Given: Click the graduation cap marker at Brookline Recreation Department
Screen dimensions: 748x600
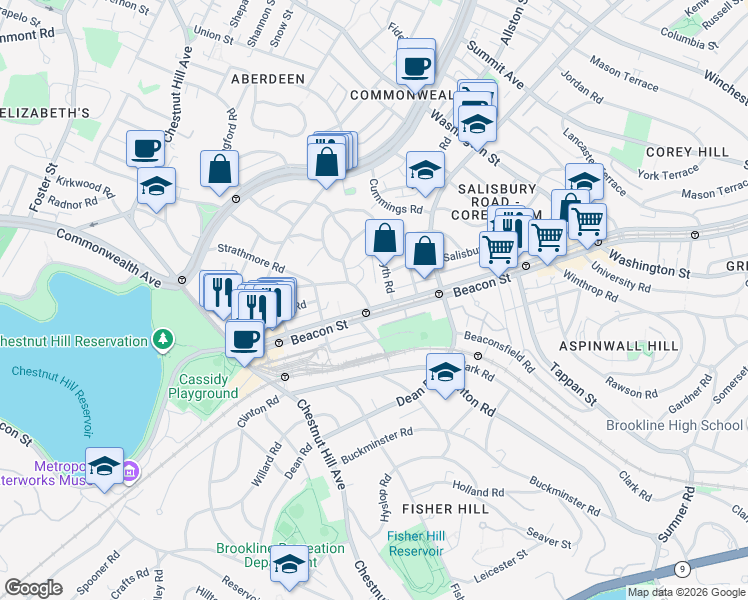Looking at the screenshot, I should [x=289, y=564].
